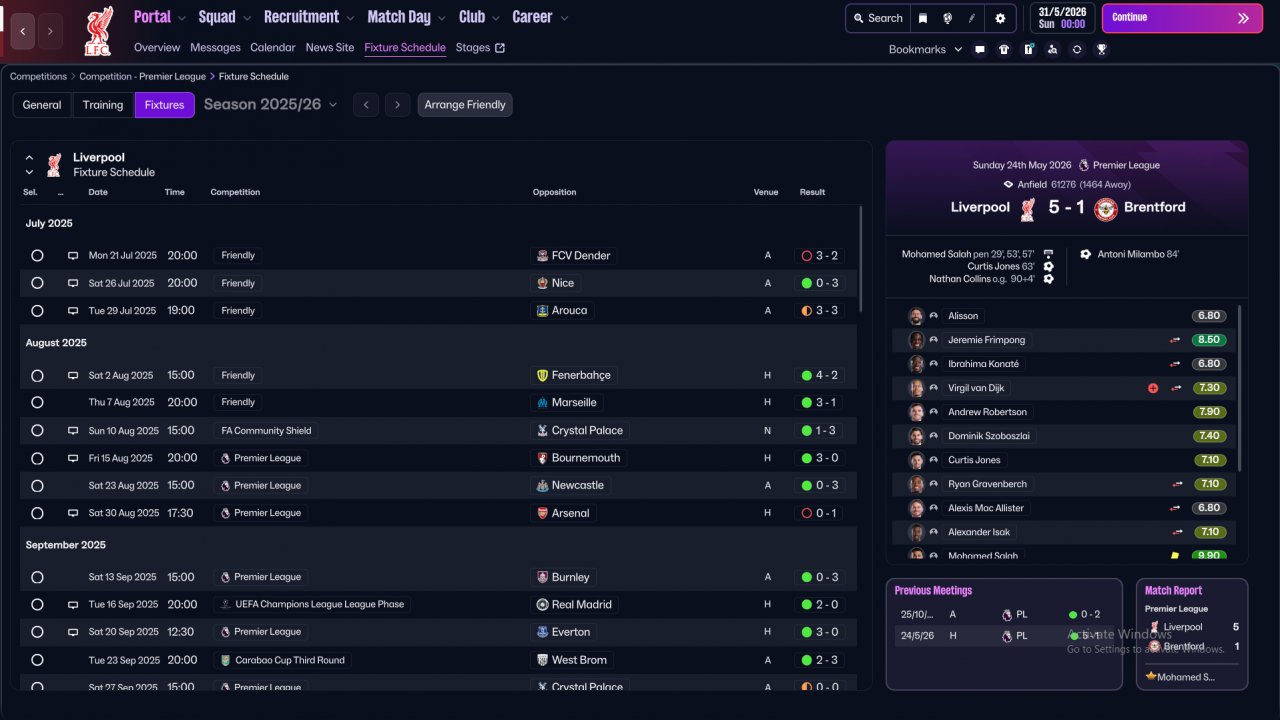
Task: Click the Liverpool club crest in top bar
Action: [x=98, y=31]
